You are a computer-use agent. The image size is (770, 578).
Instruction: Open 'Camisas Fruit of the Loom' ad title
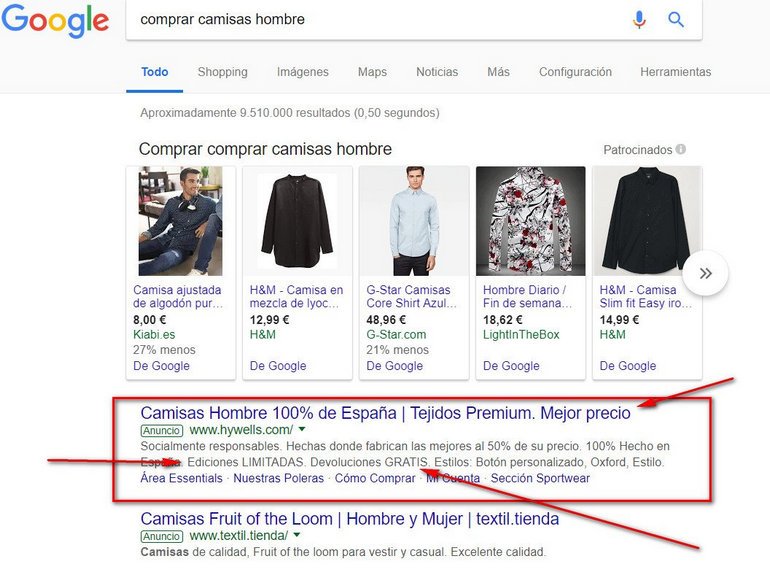[350, 519]
